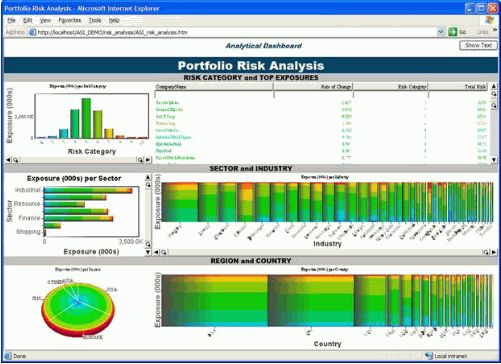The image size is (501, 364).
Task: Expand the Links toolbar chevron
Action: point(495,30)
